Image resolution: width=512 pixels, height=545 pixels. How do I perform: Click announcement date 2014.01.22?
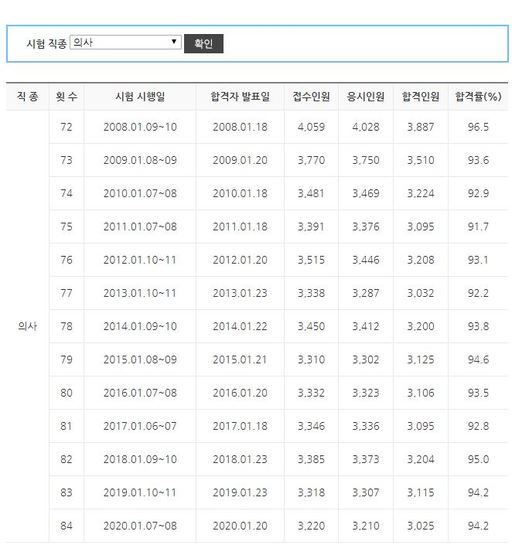pos(240,326)
